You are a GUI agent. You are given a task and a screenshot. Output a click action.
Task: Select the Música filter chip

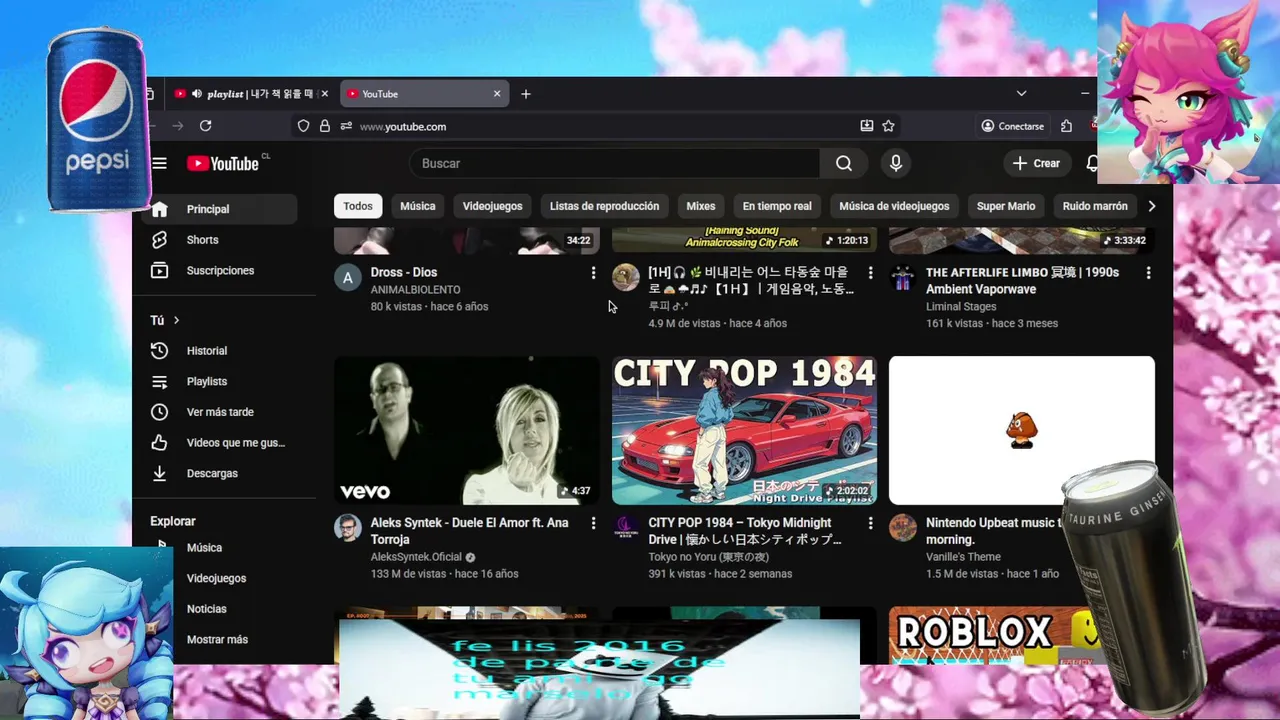(418, 206)
